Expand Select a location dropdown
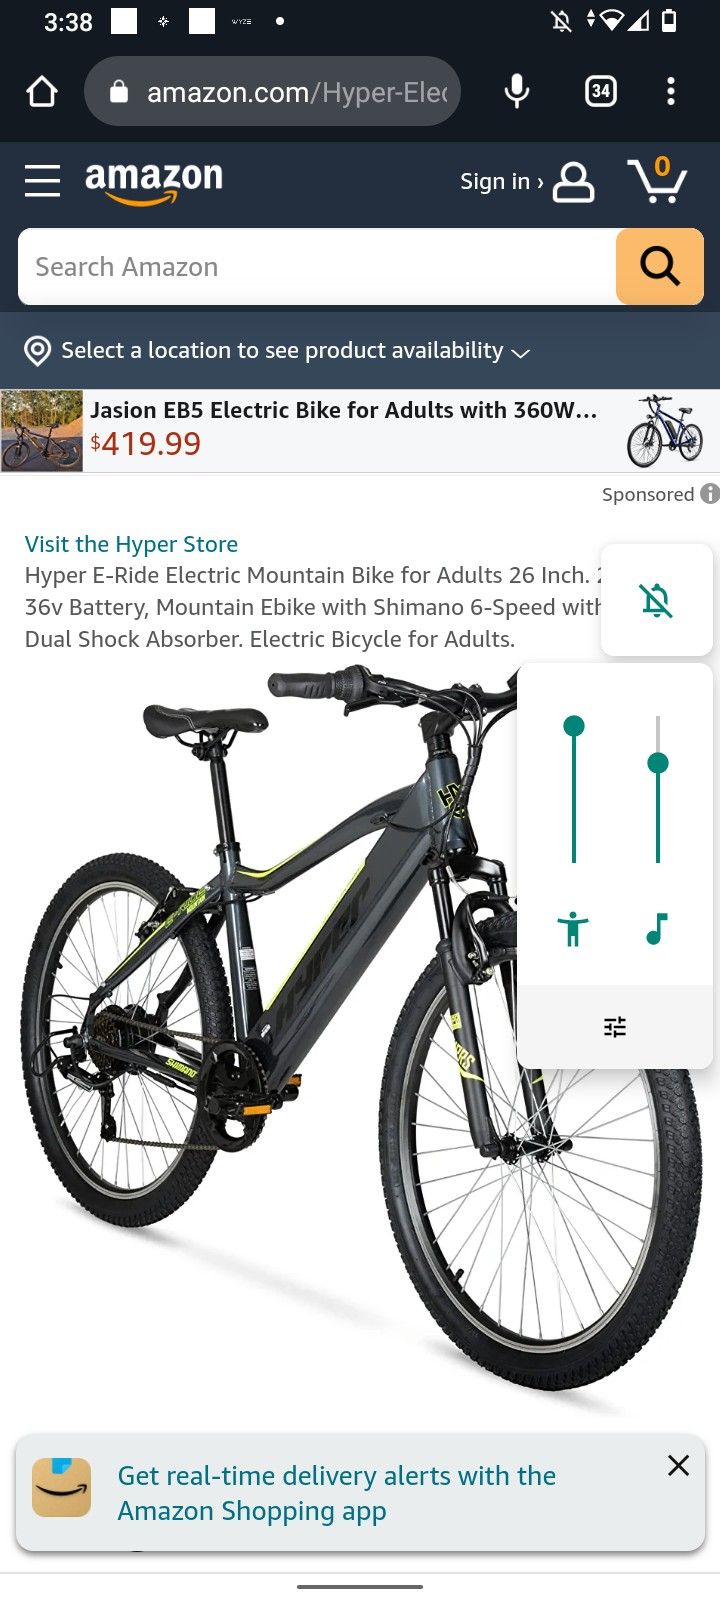The height and width of the screenshot is (1600, 720). pos(277,350)
